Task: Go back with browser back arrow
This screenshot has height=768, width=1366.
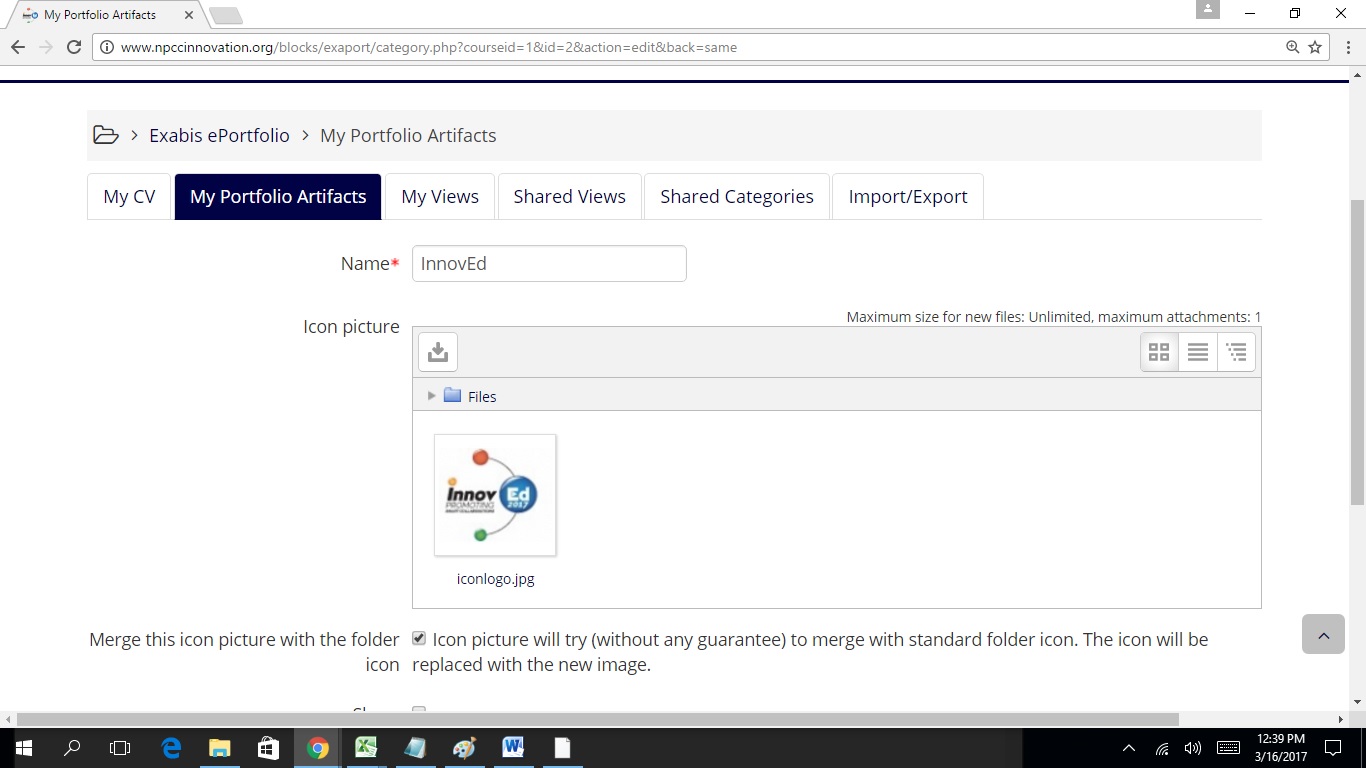Action: tap(18, 47)
